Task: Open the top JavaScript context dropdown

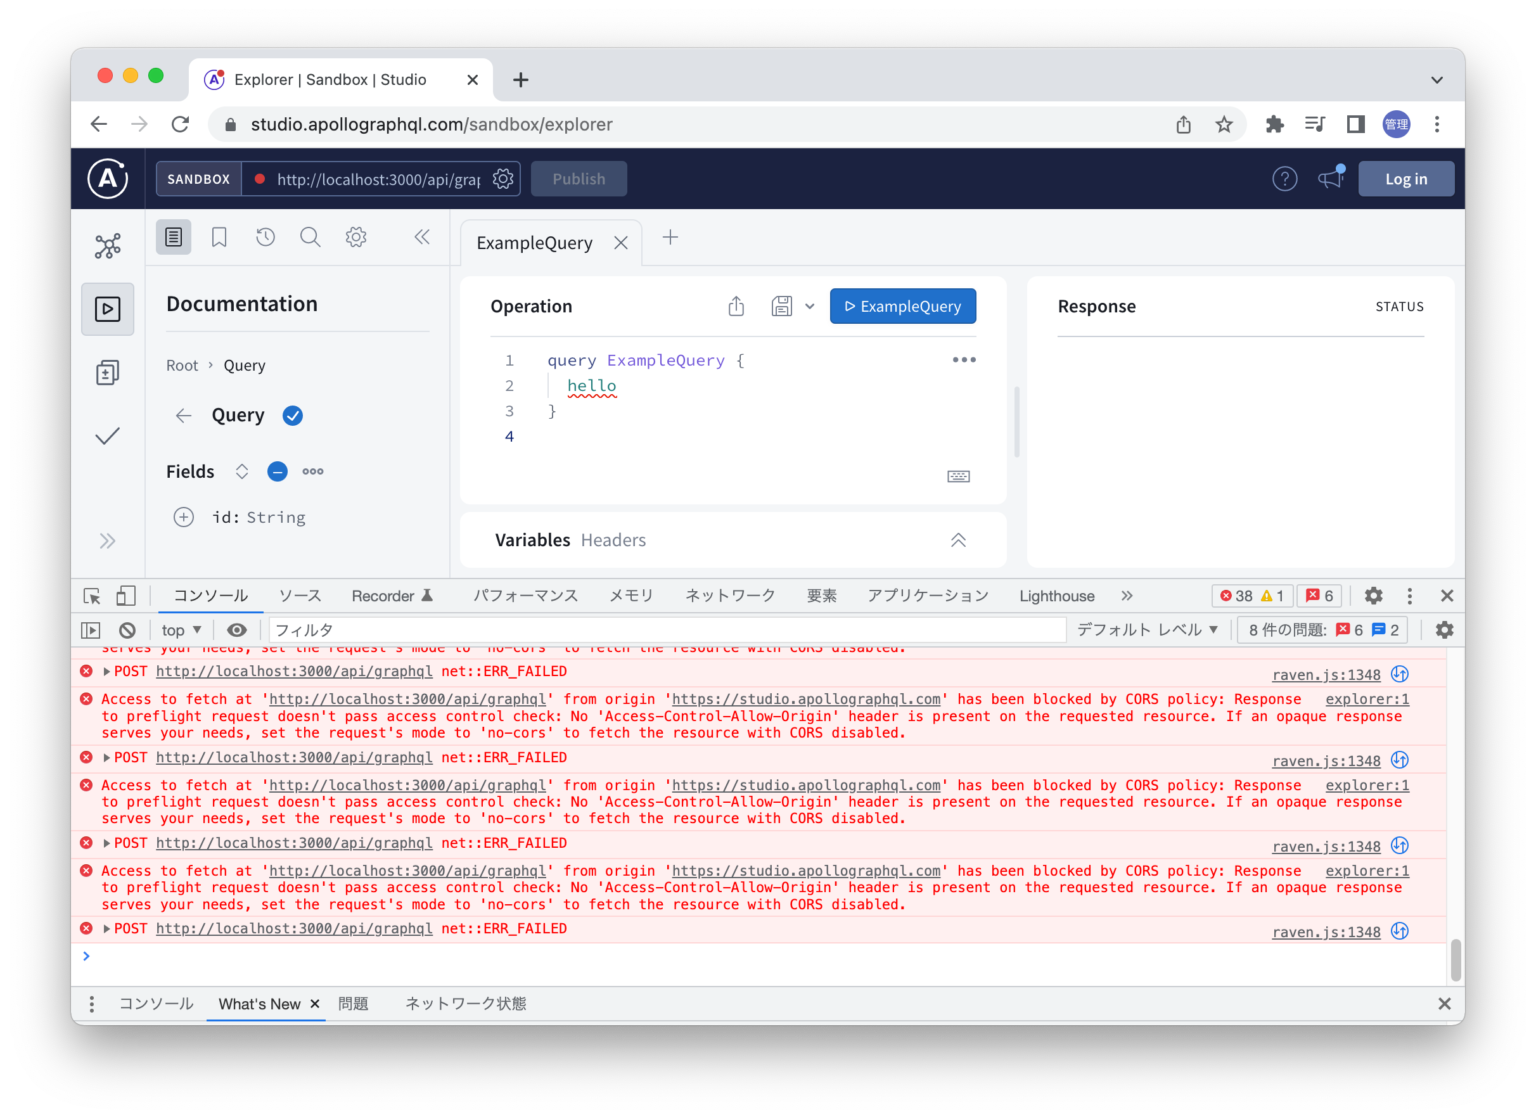Action: tap(181, 630)
